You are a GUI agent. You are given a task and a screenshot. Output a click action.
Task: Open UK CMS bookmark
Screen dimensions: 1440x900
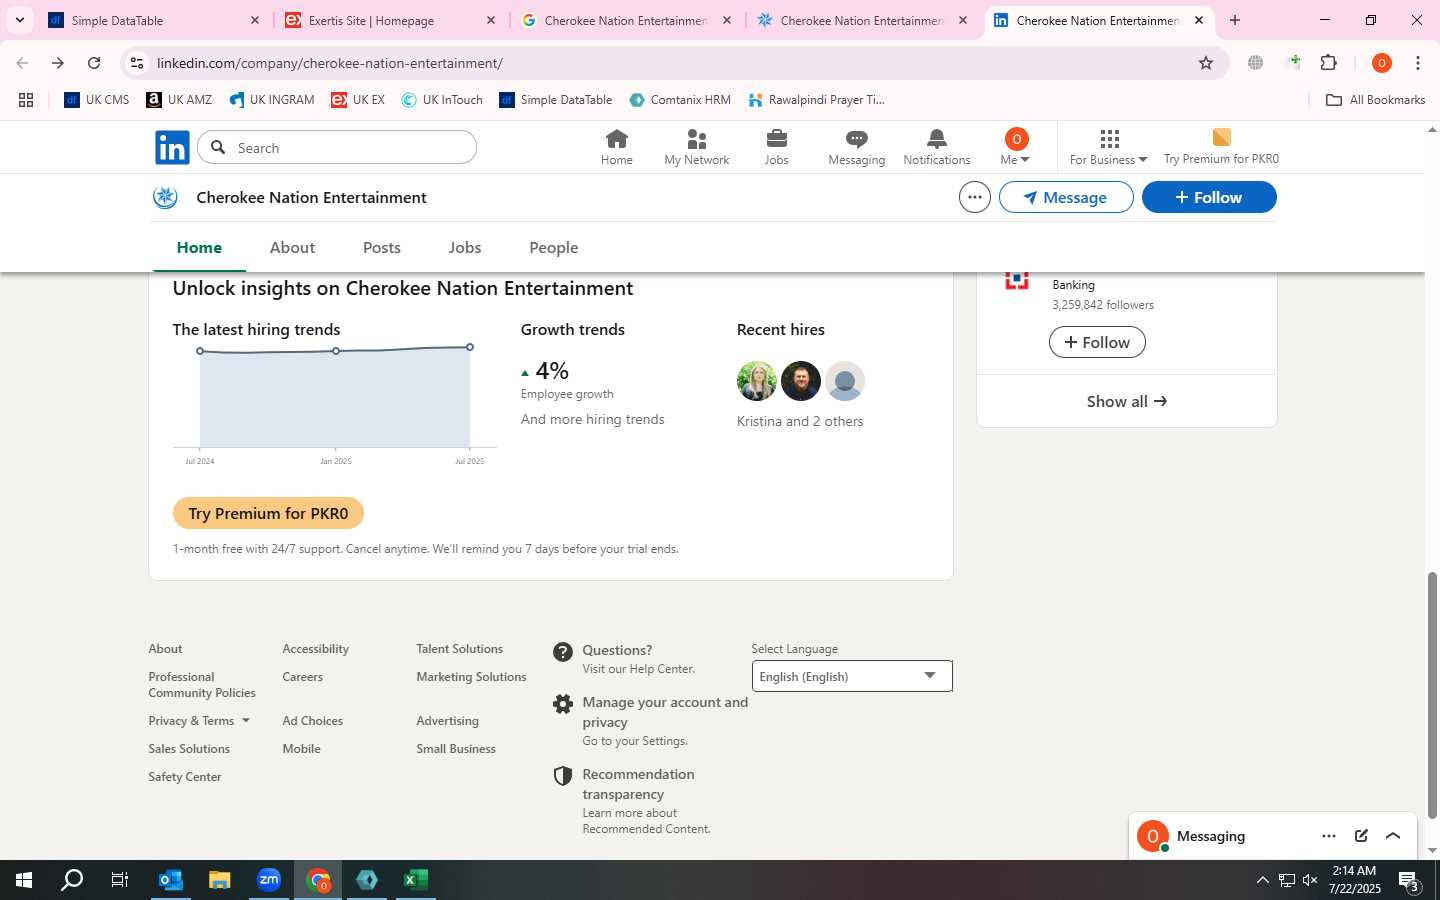pyautogui.click(x=97, y=100)
